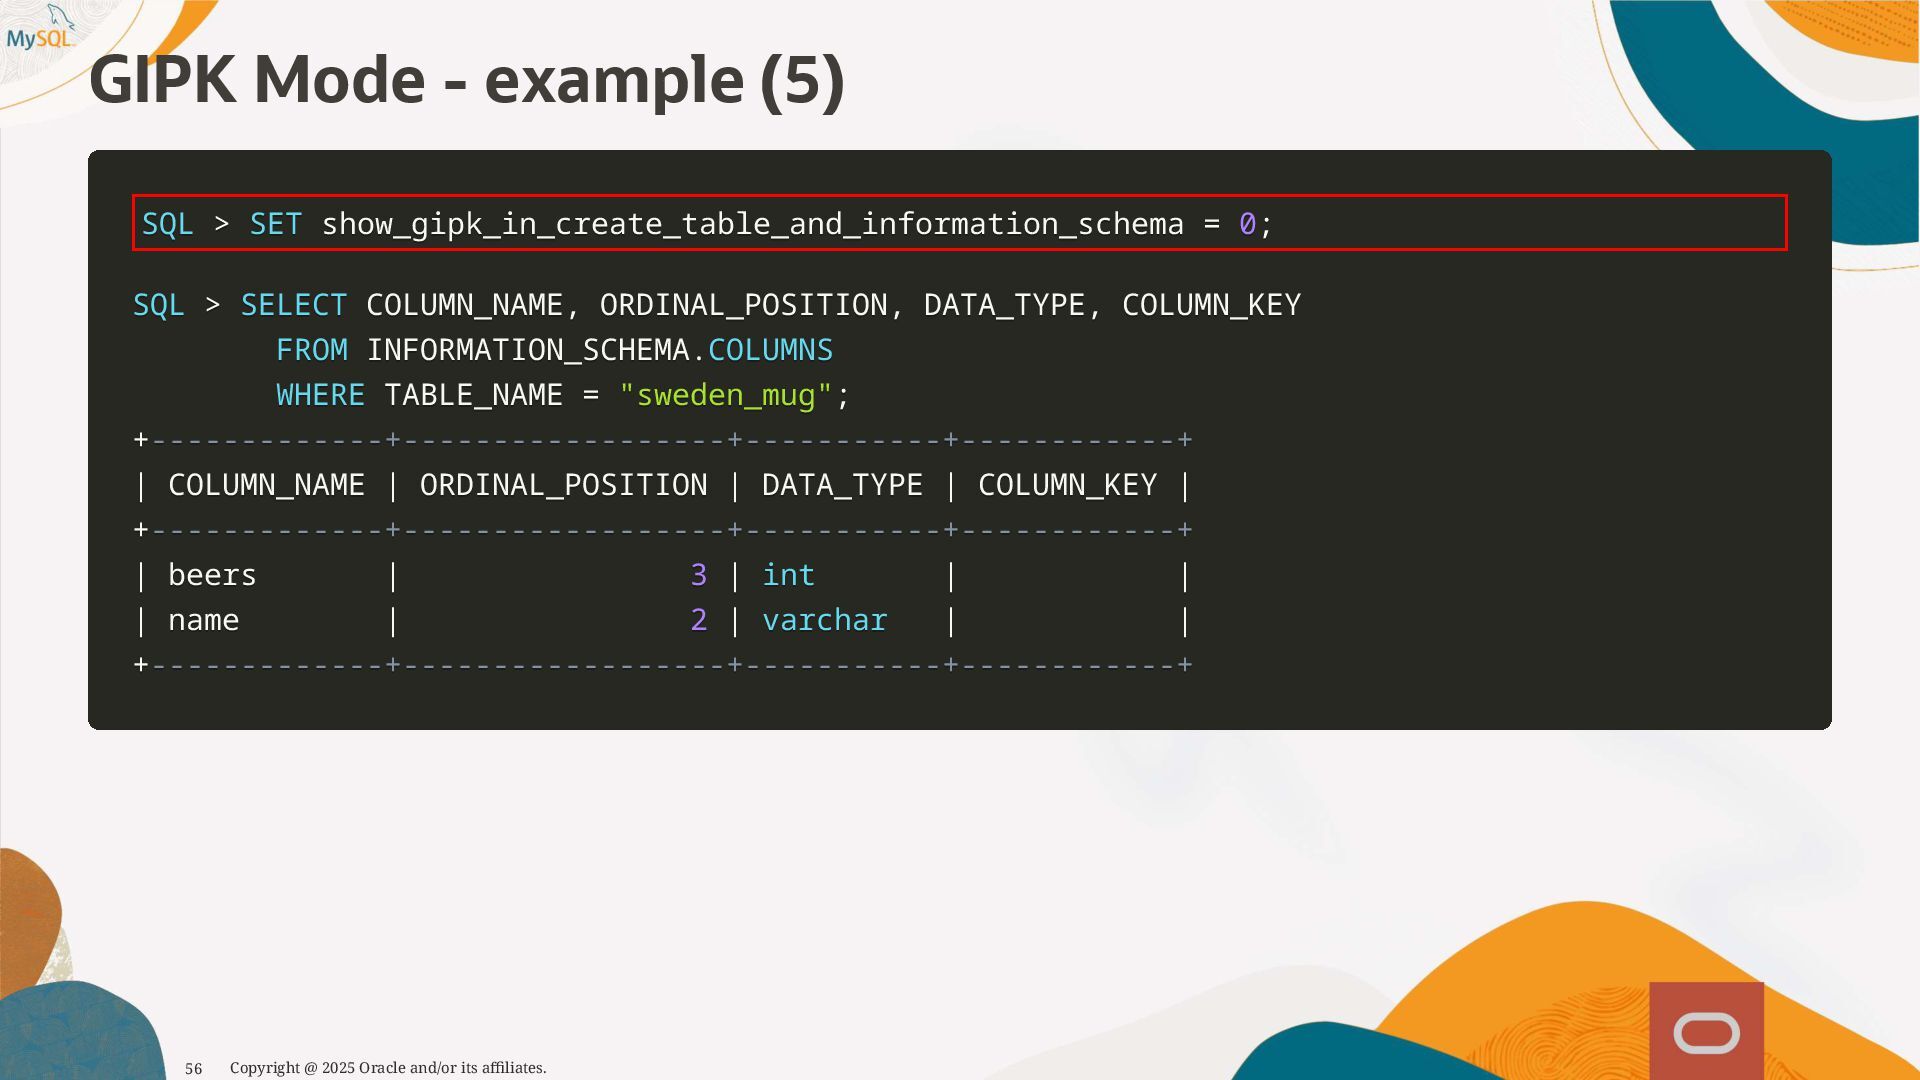Click the "sweden_mug" string literal
The height and width of the screenshot is (1080, 1920).
click(x=725, y=395)
